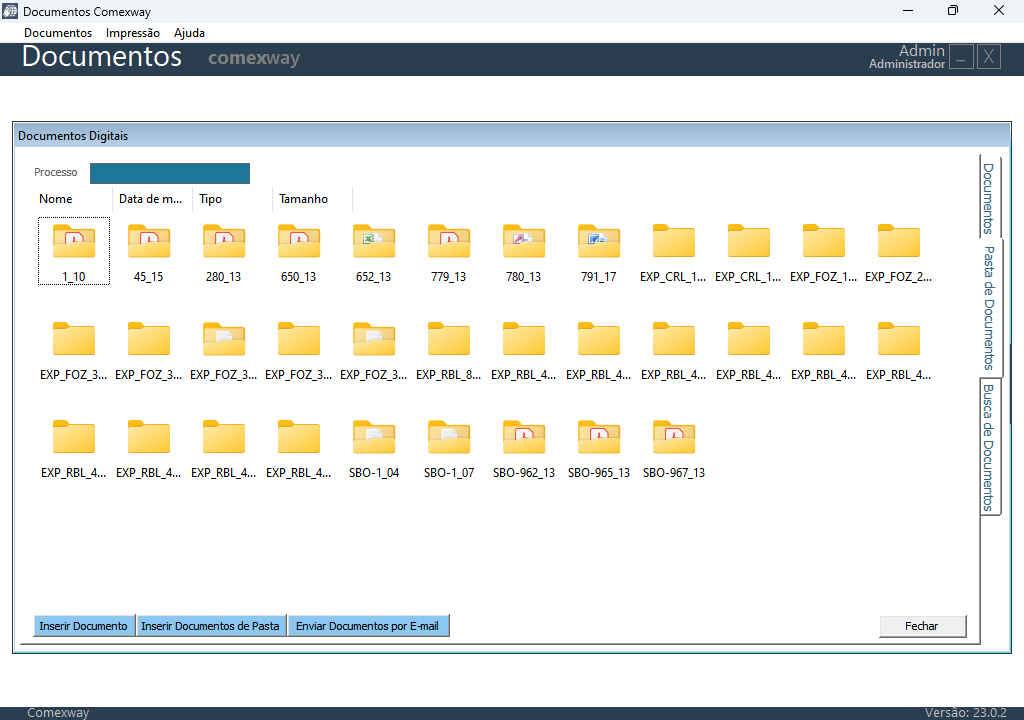1024x720 pixels.
Task: Select the SBO-965_13 folder
Action: click(599, 448)
